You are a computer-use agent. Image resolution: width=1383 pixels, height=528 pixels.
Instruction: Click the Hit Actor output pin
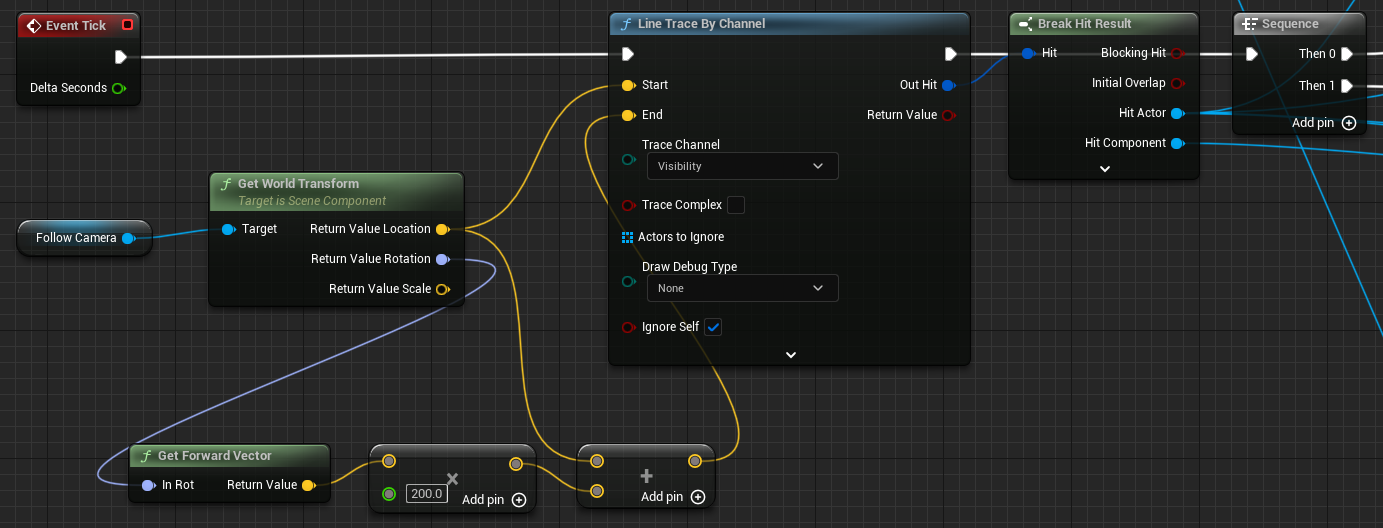click(1177, 113)
